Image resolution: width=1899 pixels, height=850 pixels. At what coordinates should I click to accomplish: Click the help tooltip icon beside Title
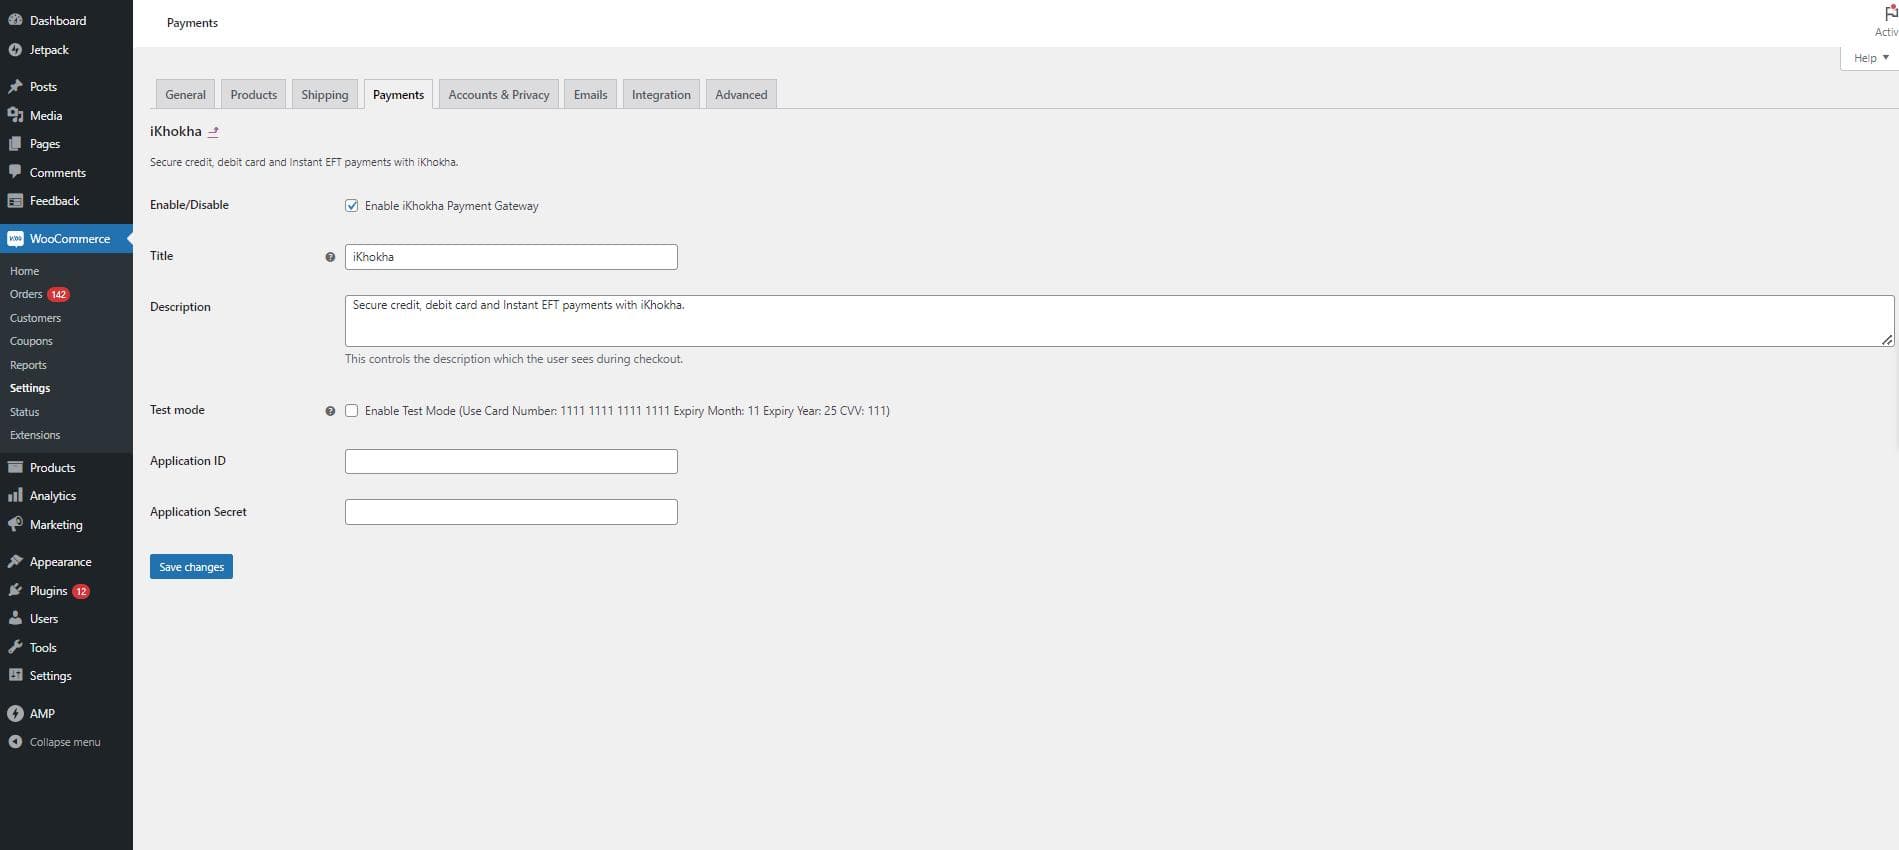330,257
